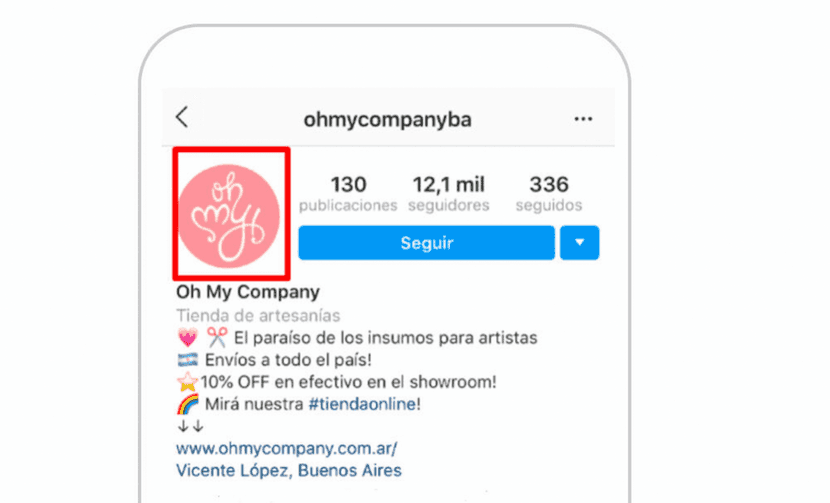
Task: Click the star emoji before 10% OFF
Action: click(187, 381)
